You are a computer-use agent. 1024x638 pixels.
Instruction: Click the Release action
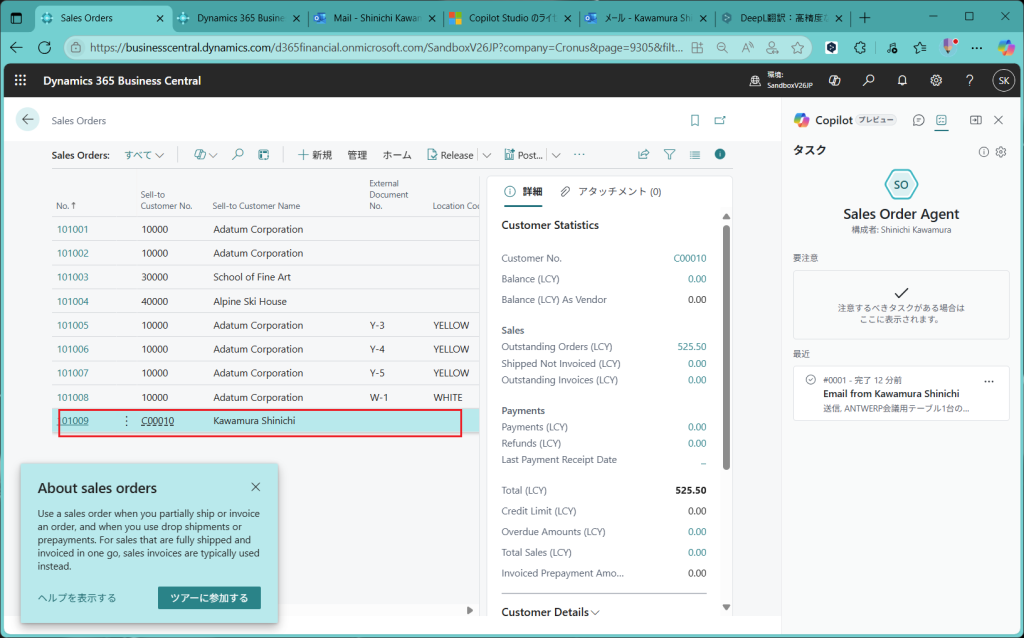coord(451,155)
